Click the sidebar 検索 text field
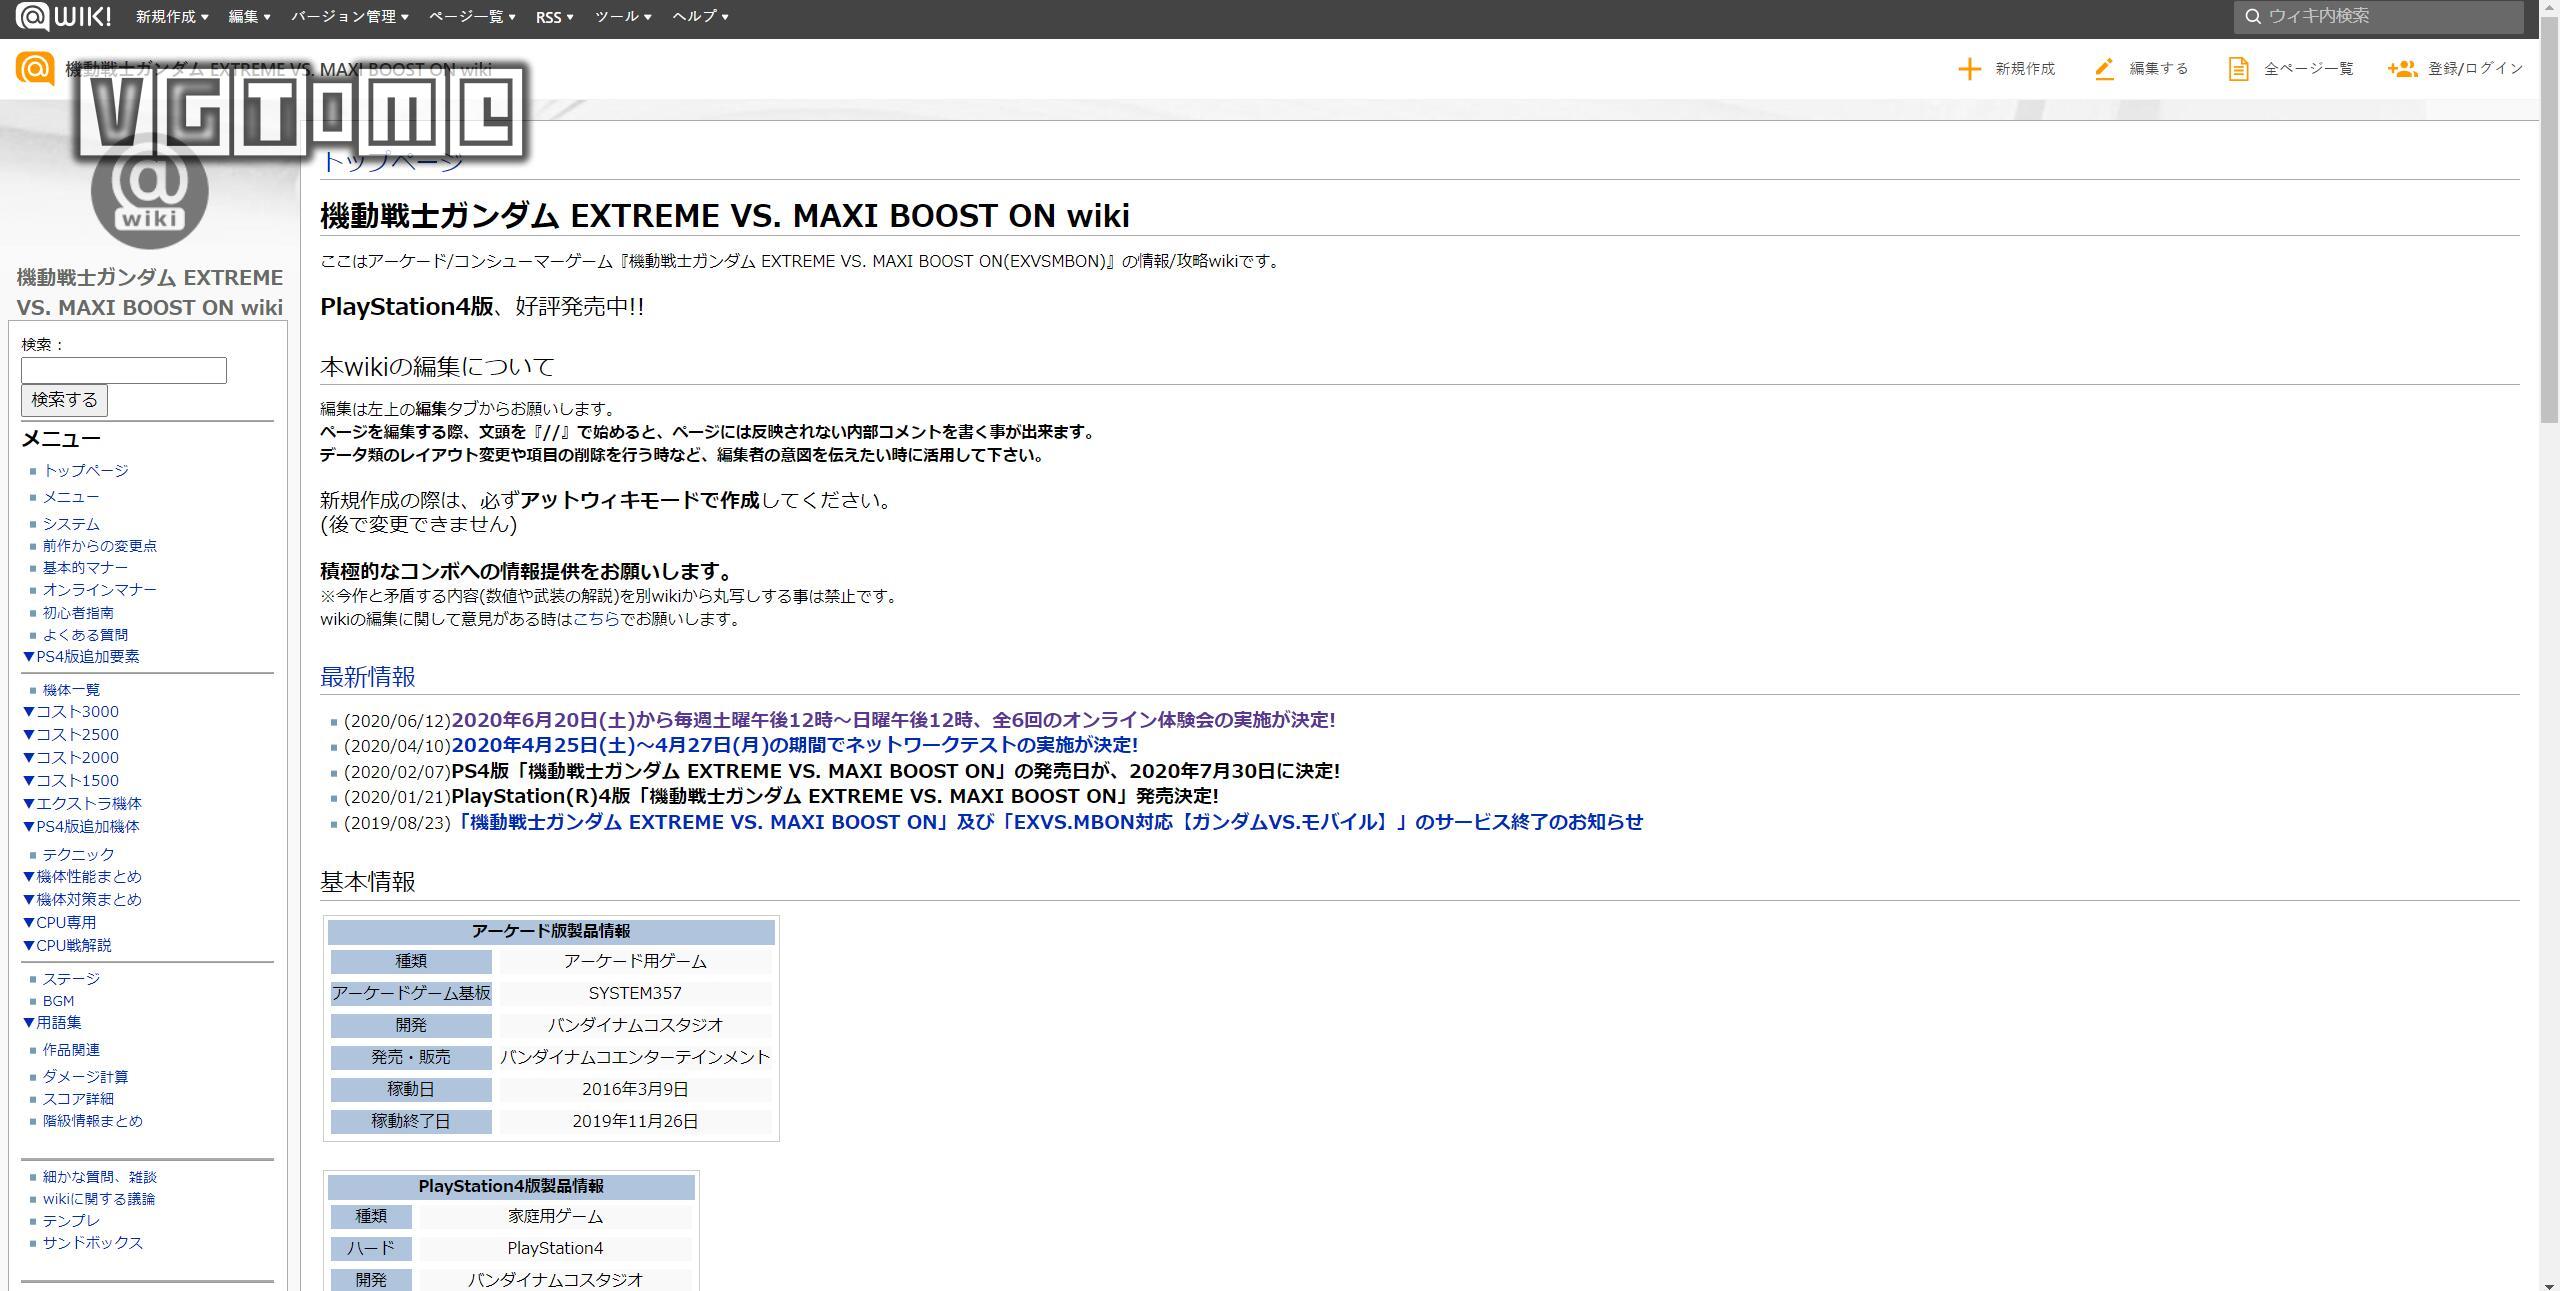The height and width of the screenshot is (1291, 2560). [x=124, y=371]
